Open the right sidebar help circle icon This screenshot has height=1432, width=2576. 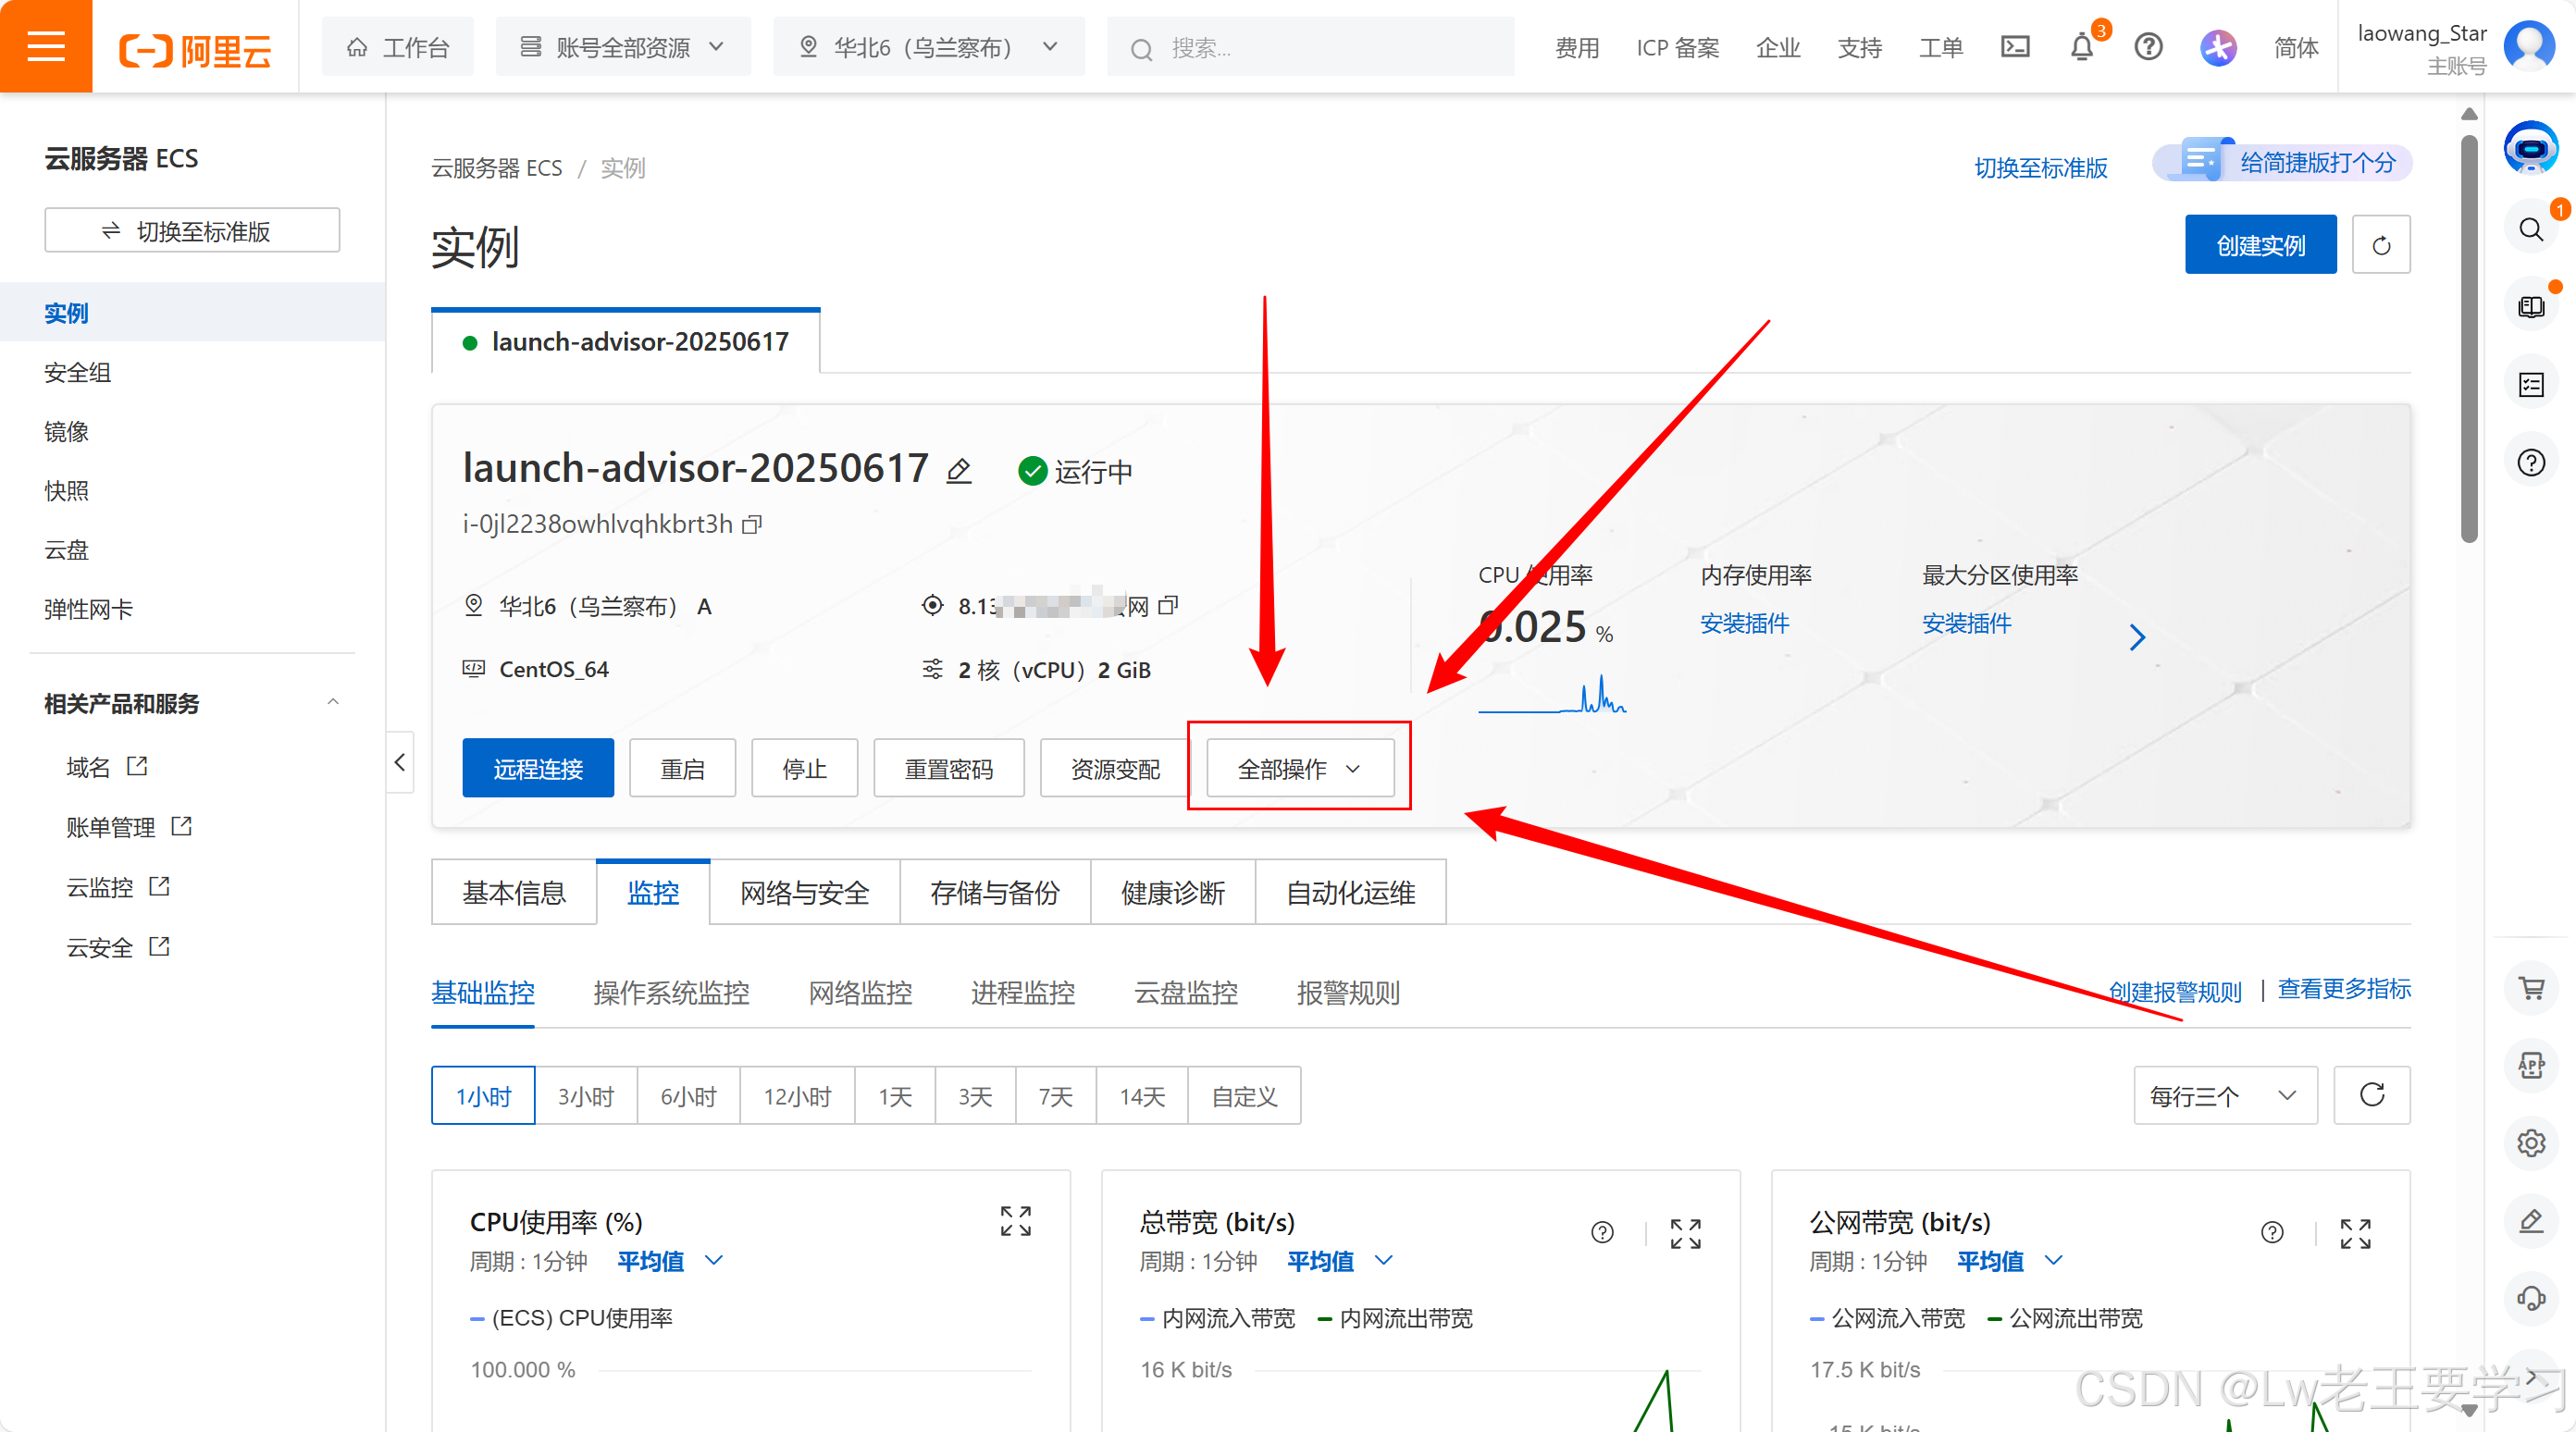pos(2531,463)
